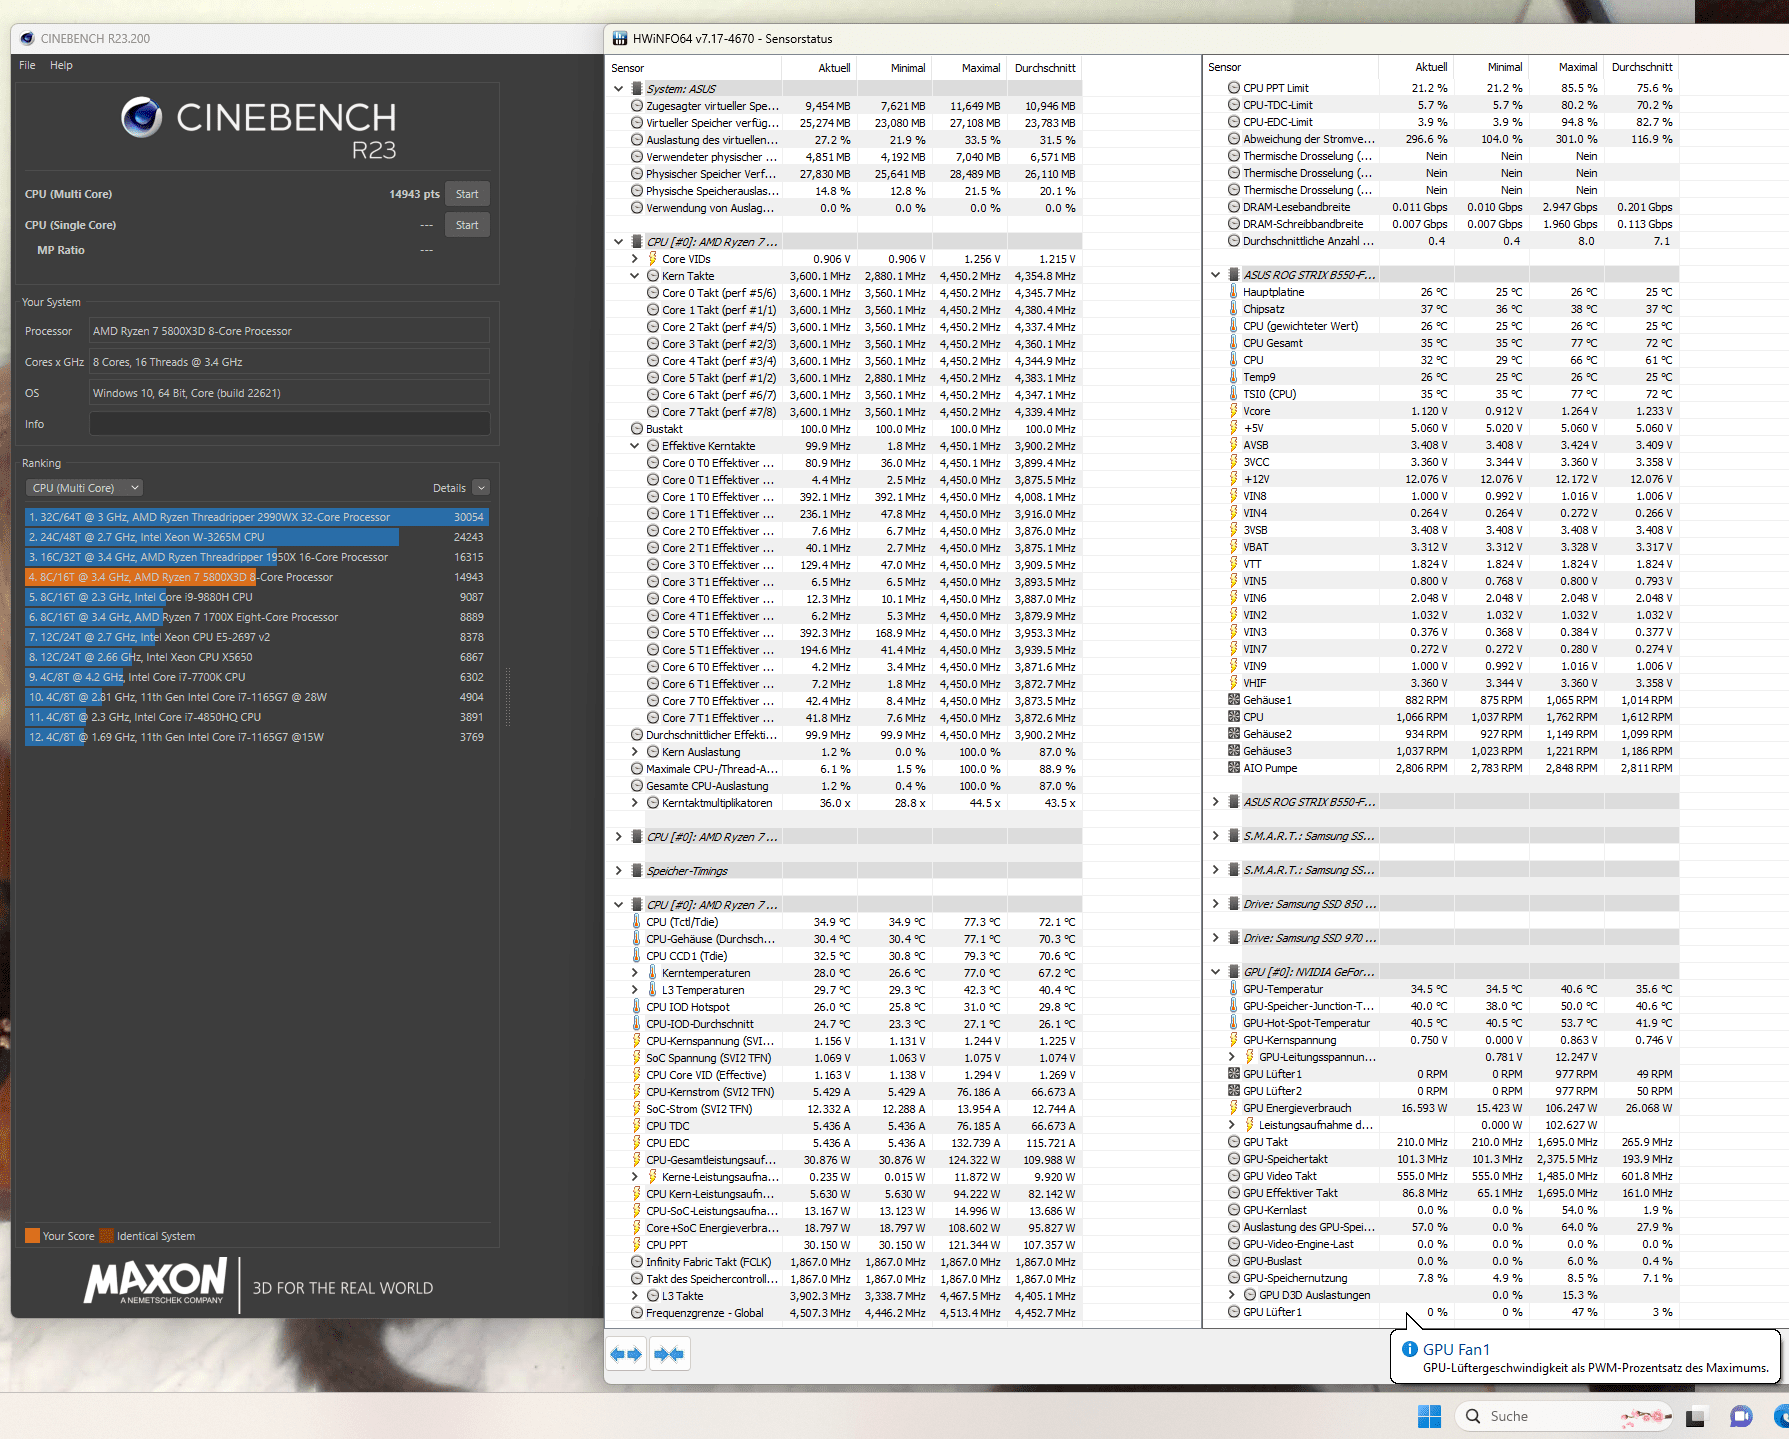
Task: Click the +12V voltage icon
Action: click(x=1234, y=479)
